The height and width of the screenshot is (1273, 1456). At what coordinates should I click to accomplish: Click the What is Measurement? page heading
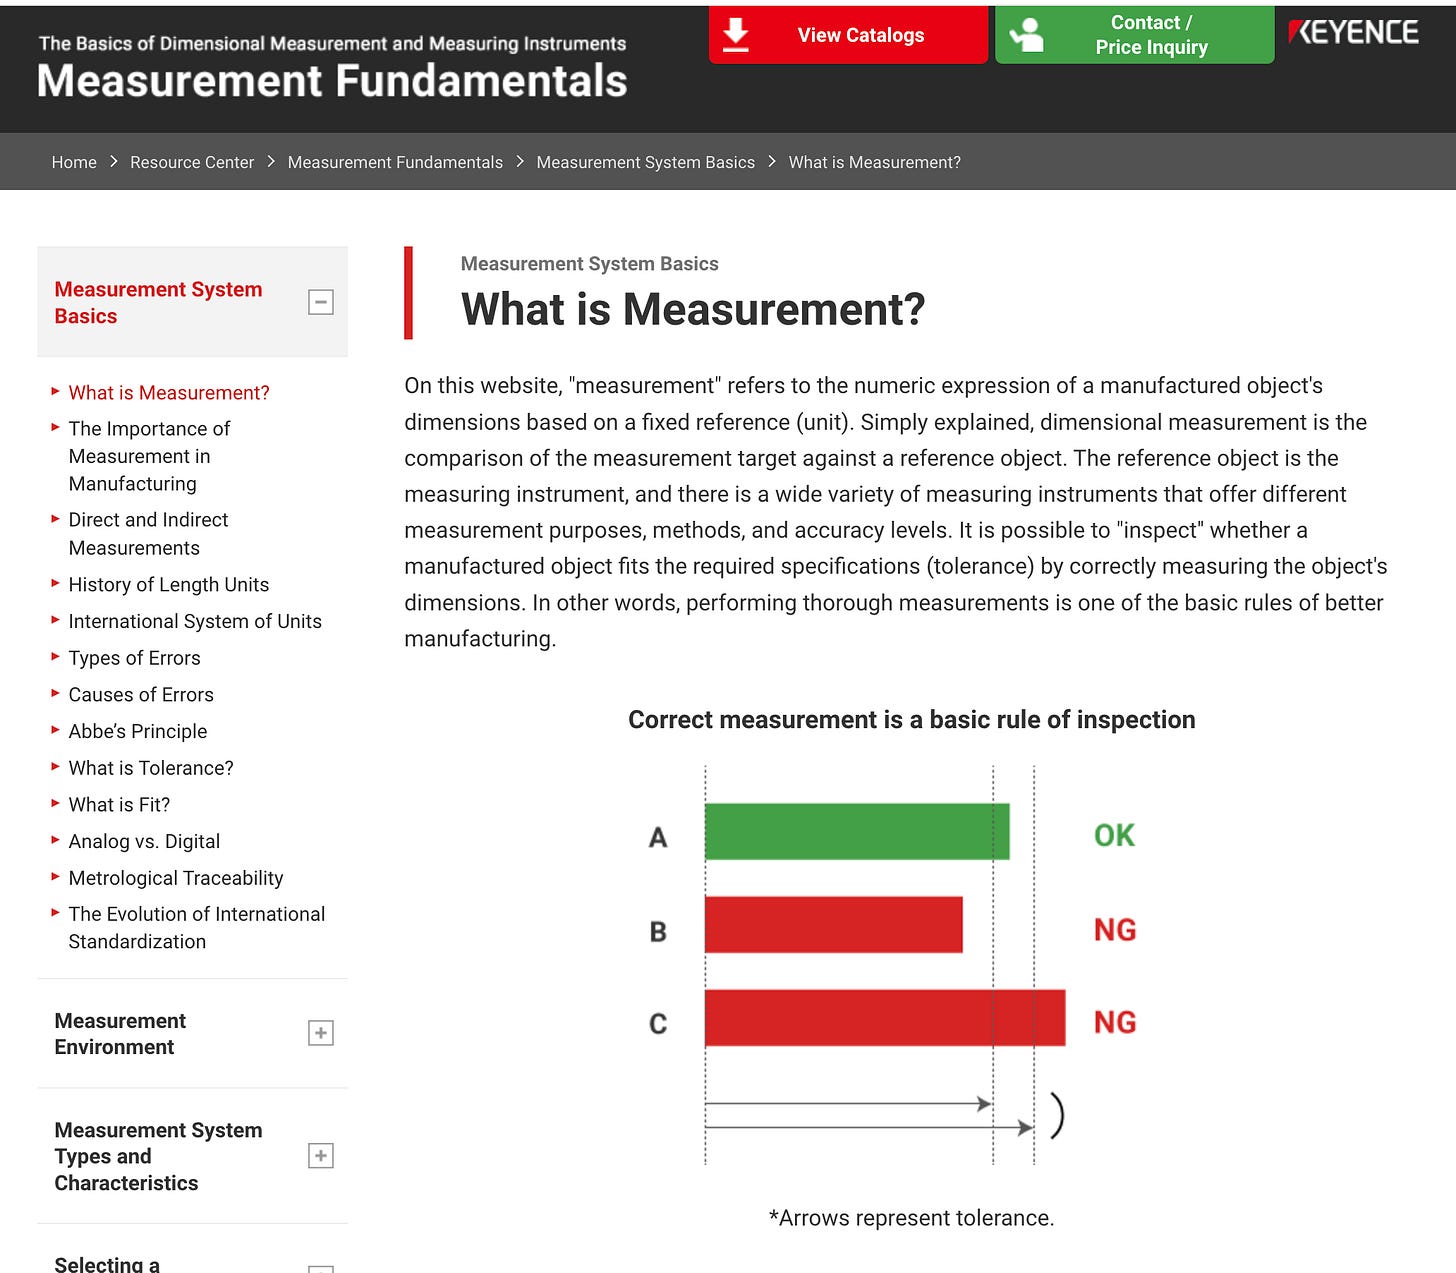[693, 309]
